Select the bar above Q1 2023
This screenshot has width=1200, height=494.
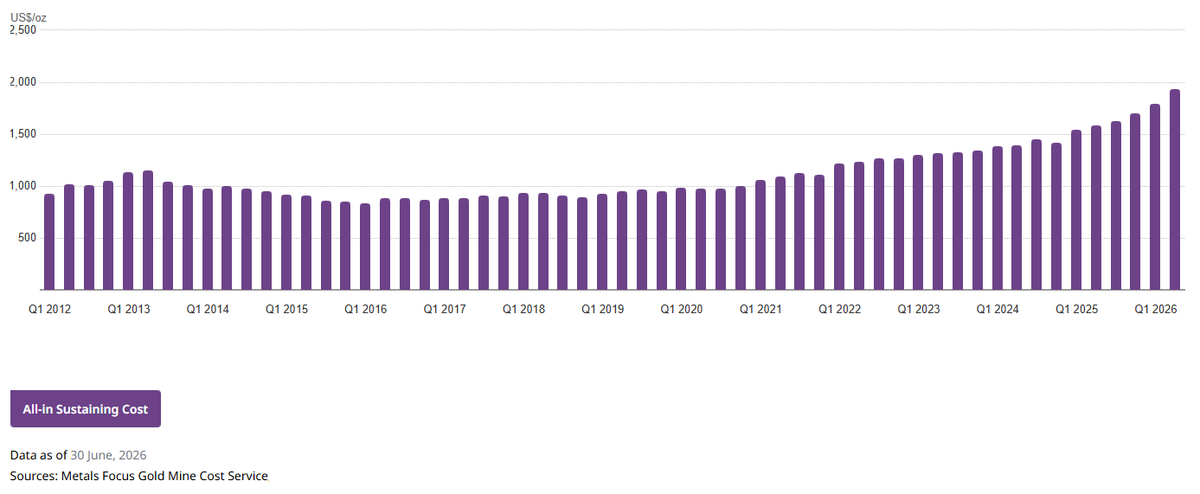pos(918,223)
